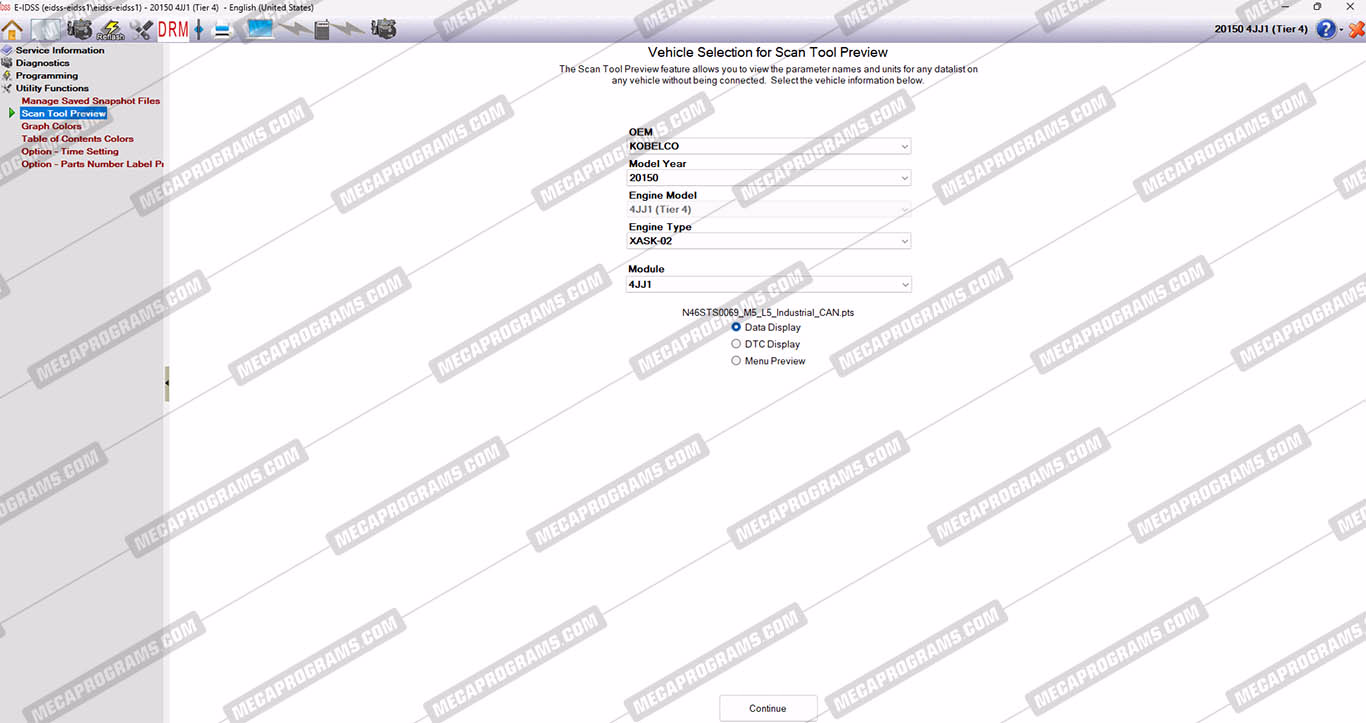Go to the Home icon
This screenshot has width=1366, height=723.
point(13,29)
